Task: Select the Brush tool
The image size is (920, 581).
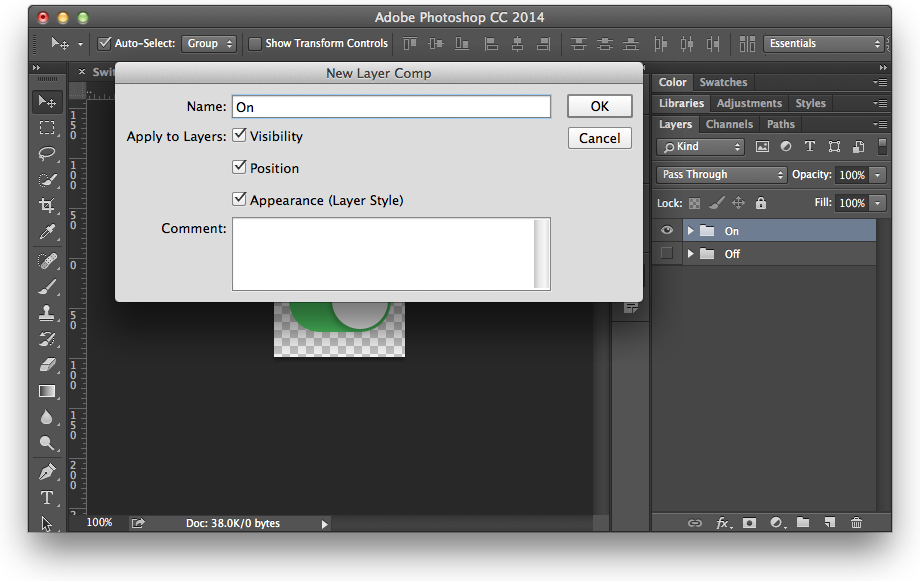Action: pos(47,287)
